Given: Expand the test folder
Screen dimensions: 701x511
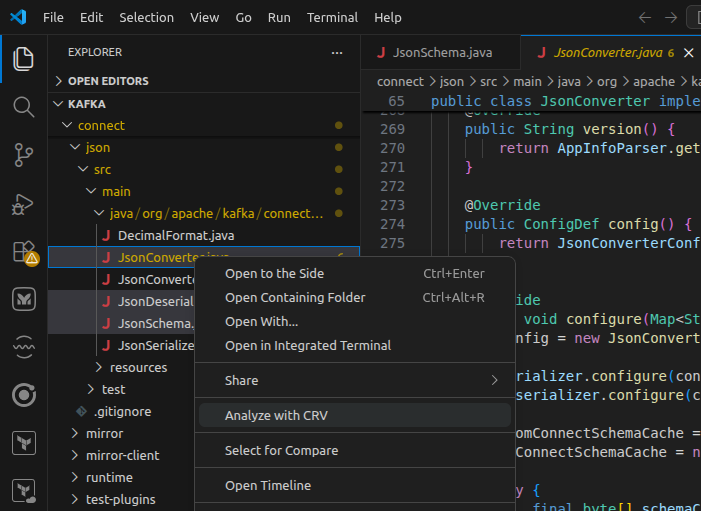Looking at the screenshot, I should click(x=91, y=389).
